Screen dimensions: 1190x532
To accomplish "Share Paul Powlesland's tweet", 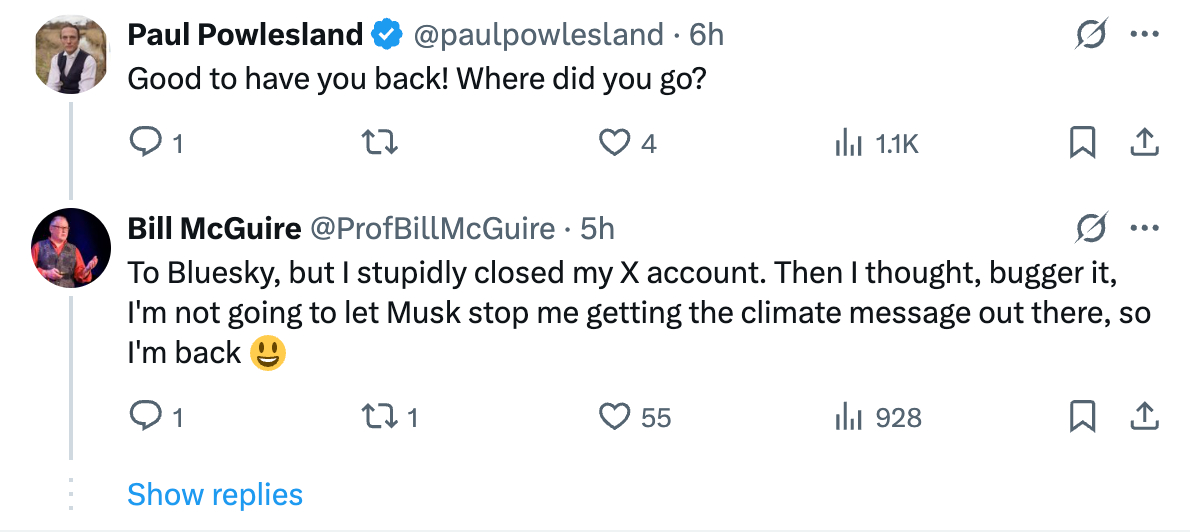I will click(1143, 144).
